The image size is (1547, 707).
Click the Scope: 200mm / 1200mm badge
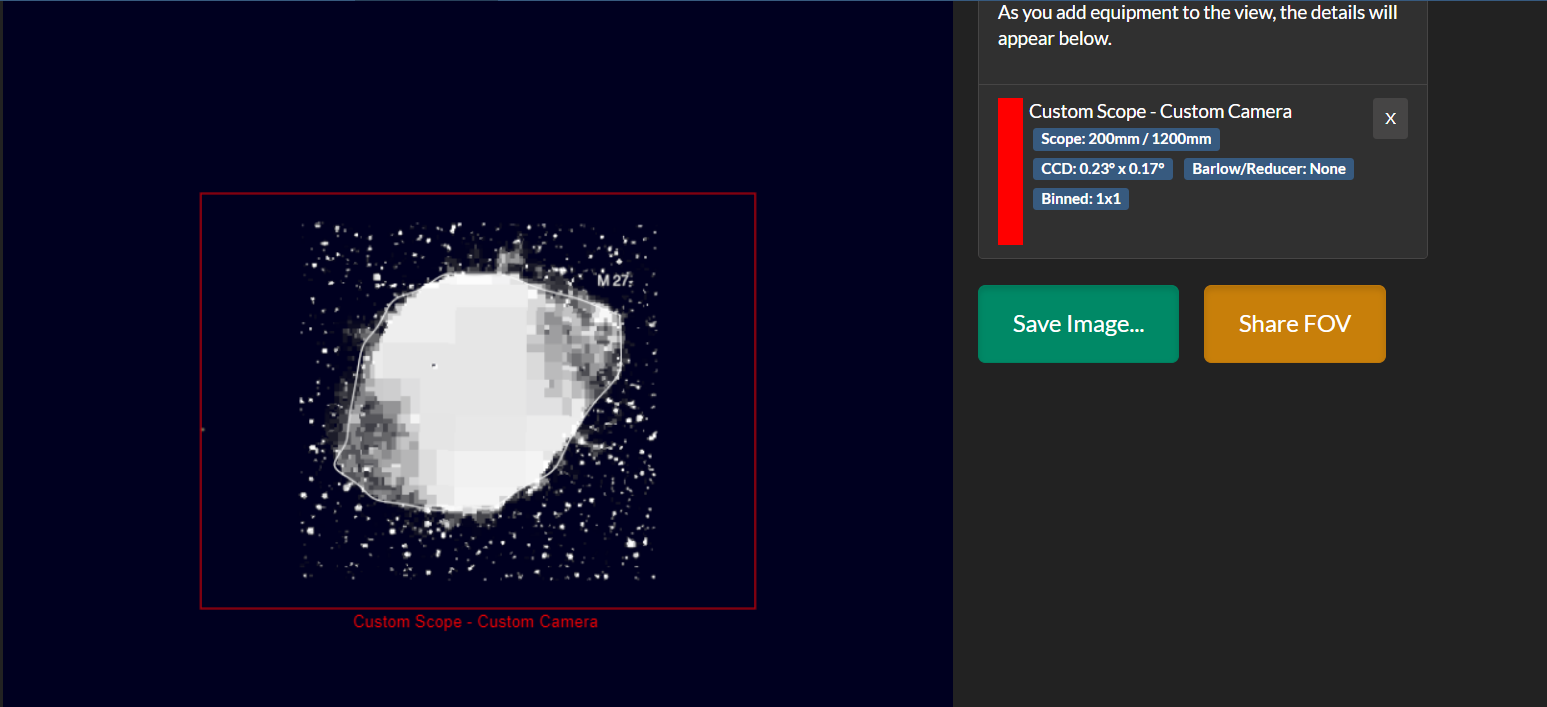(1126, 139)
